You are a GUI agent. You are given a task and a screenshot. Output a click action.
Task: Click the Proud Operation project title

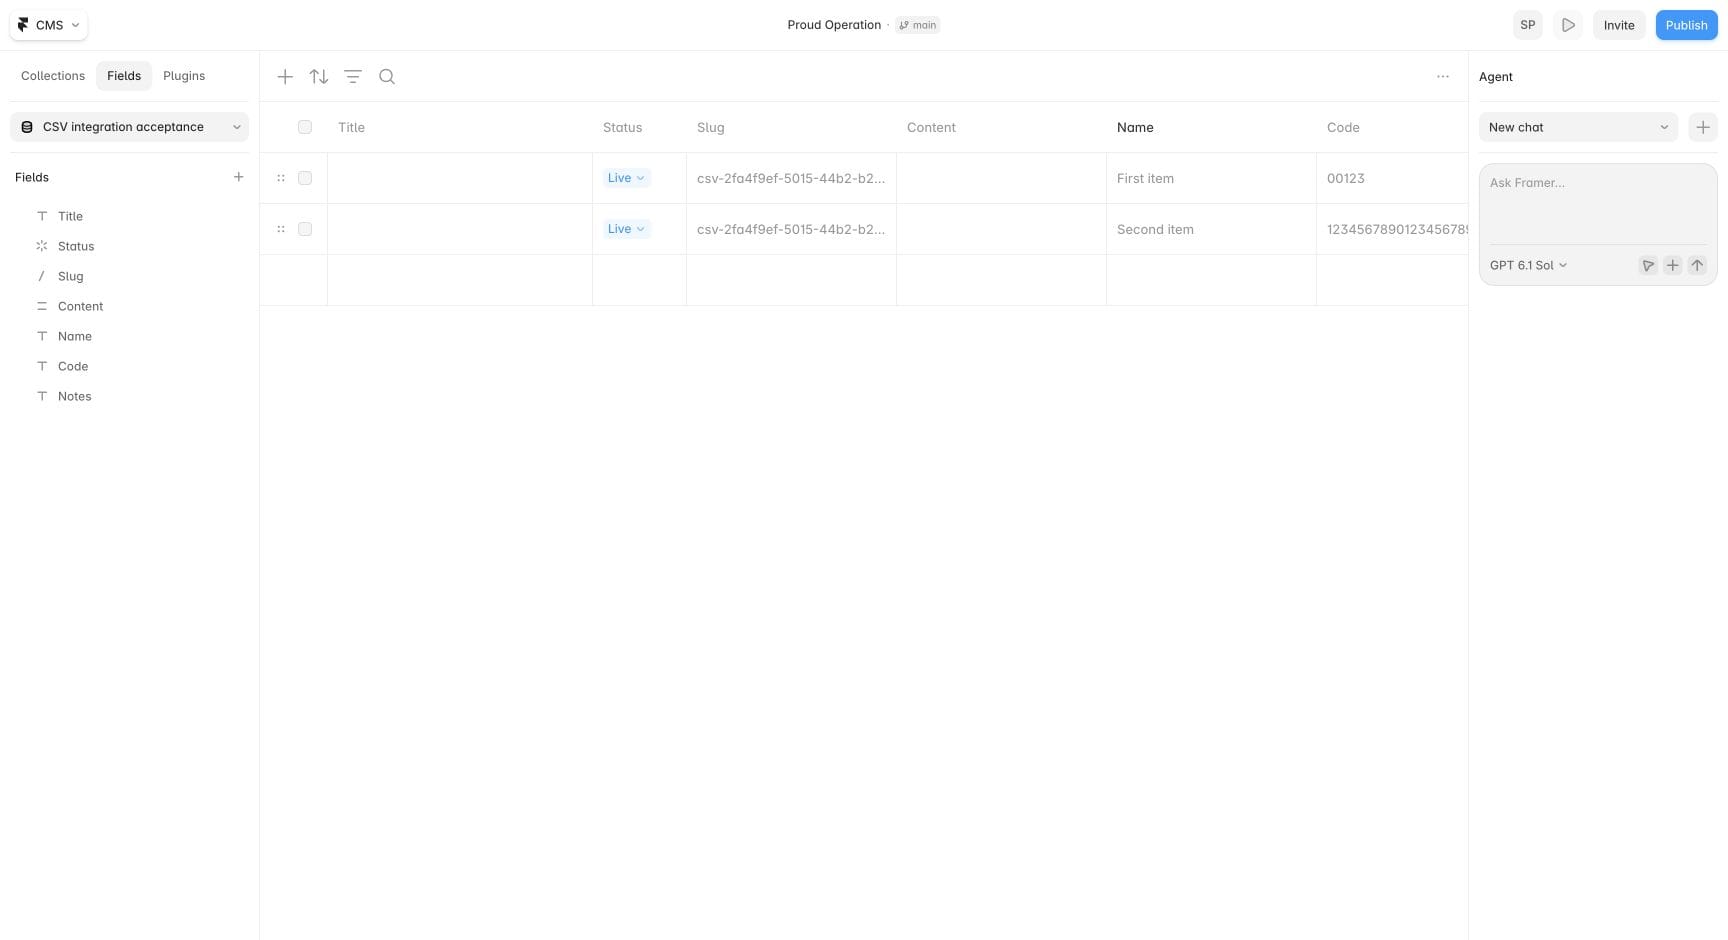pos(834,25)
